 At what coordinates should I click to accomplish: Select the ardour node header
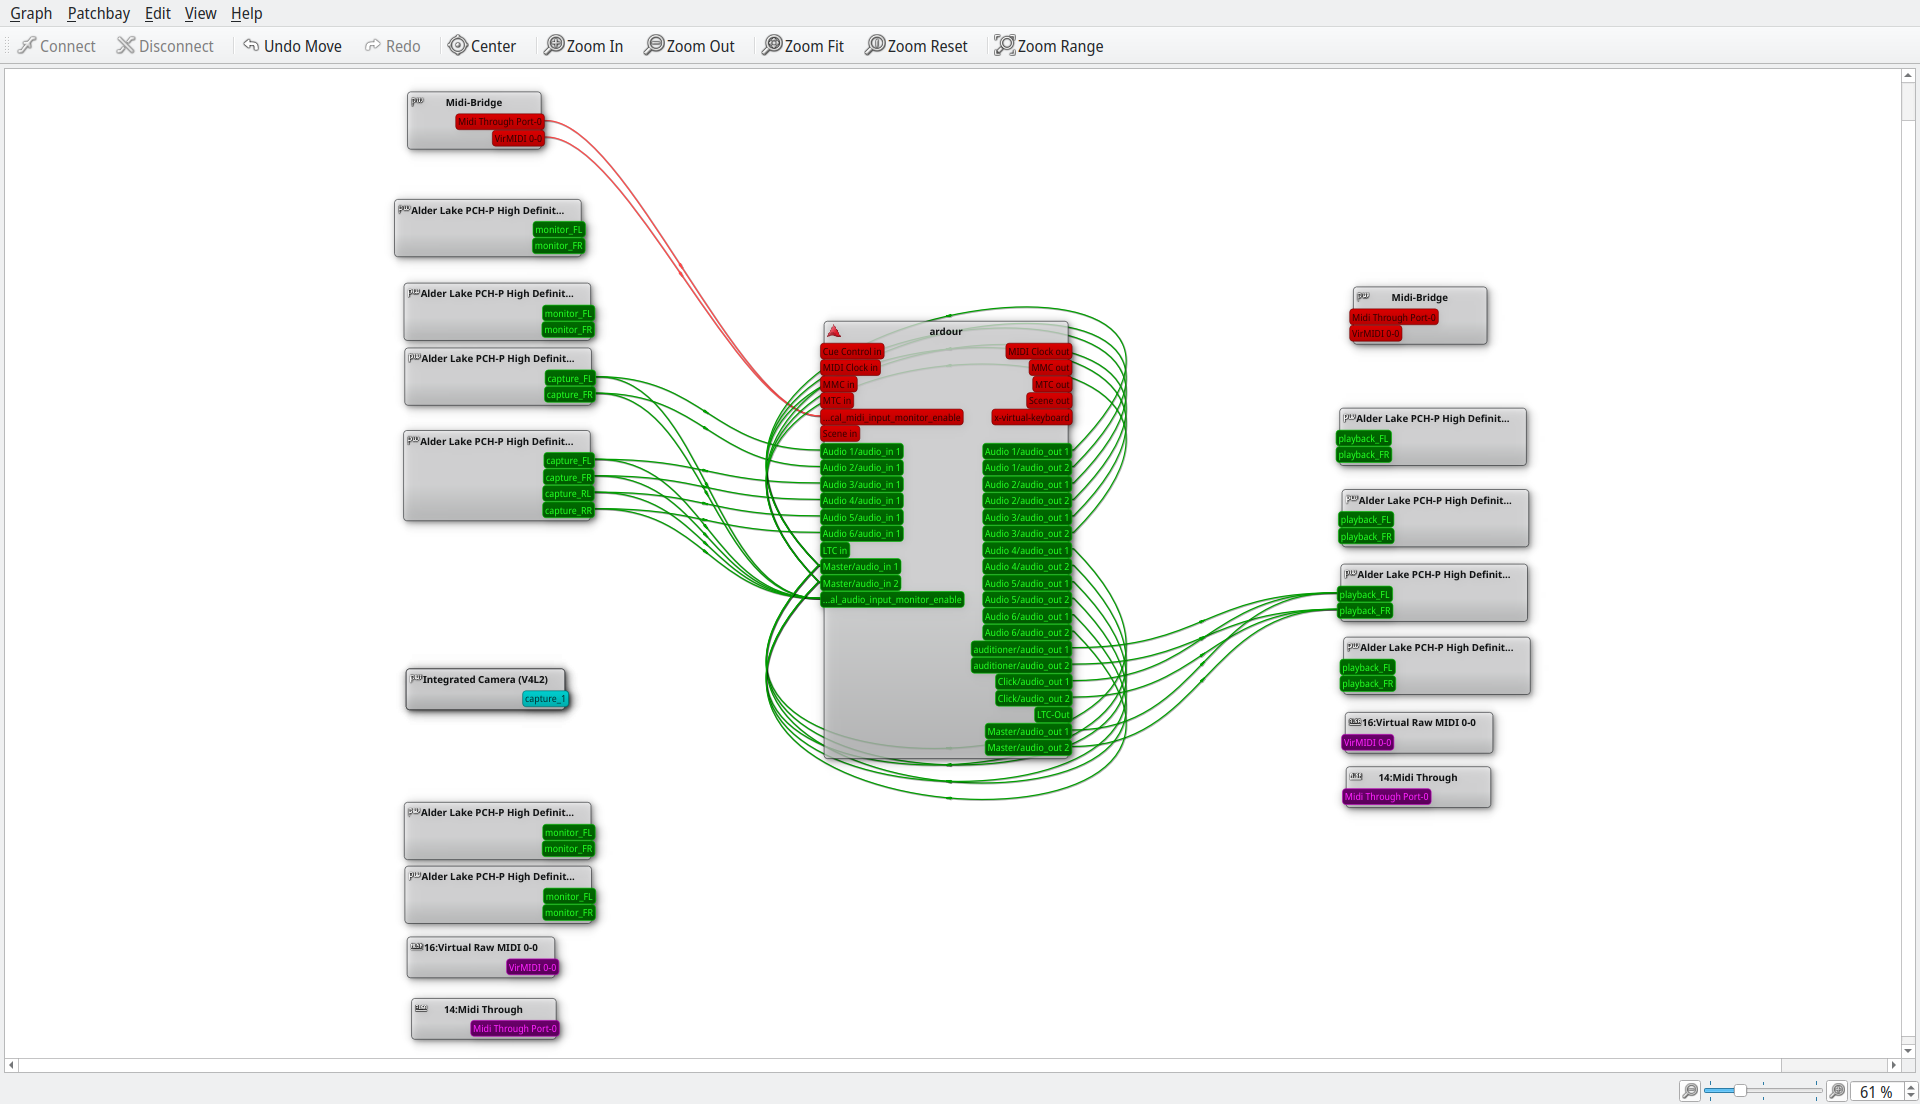[944, 331]
